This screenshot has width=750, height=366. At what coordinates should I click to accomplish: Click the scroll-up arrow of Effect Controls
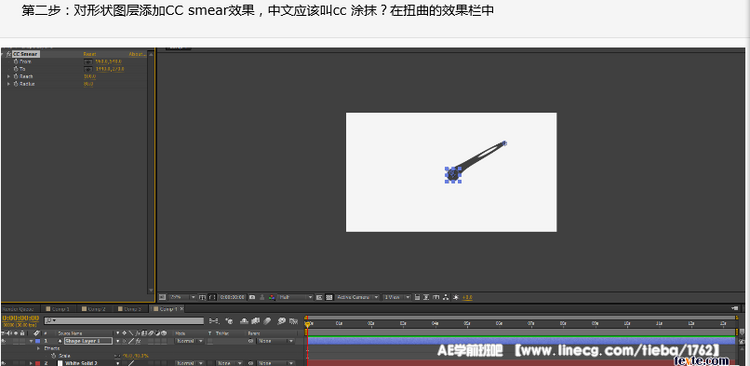pos(151,55)
